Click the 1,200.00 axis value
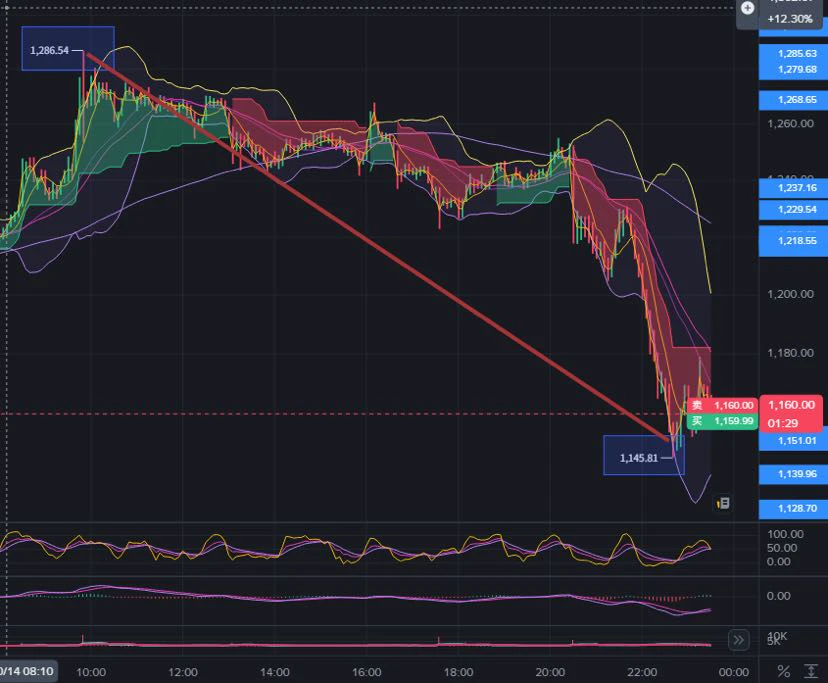828x683 pixels. coord(790,294)
